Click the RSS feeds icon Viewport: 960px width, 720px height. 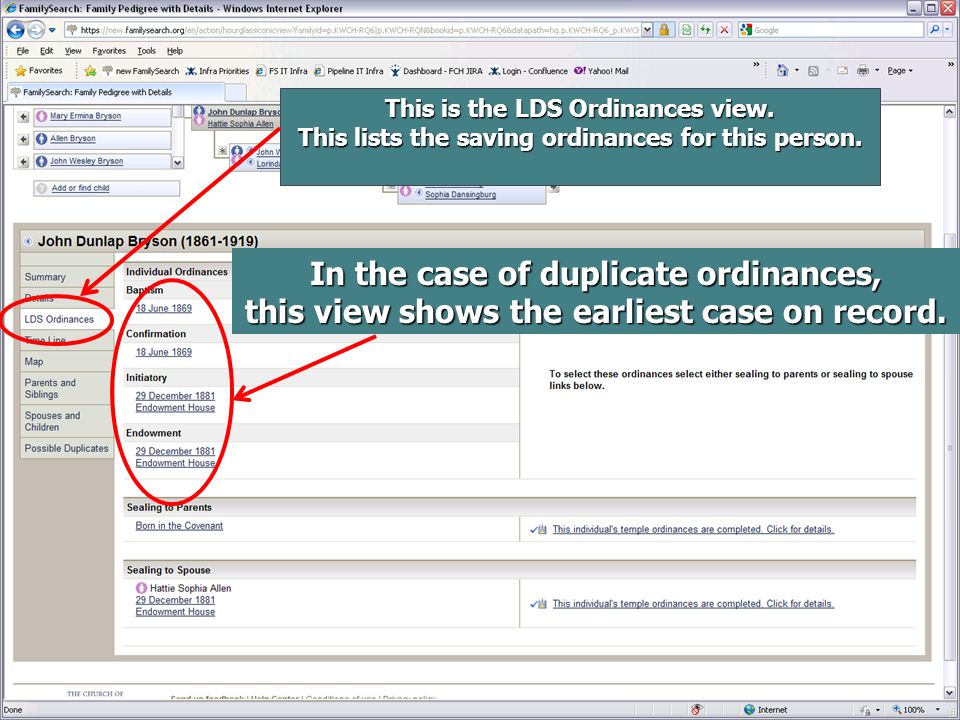point(813,71)
